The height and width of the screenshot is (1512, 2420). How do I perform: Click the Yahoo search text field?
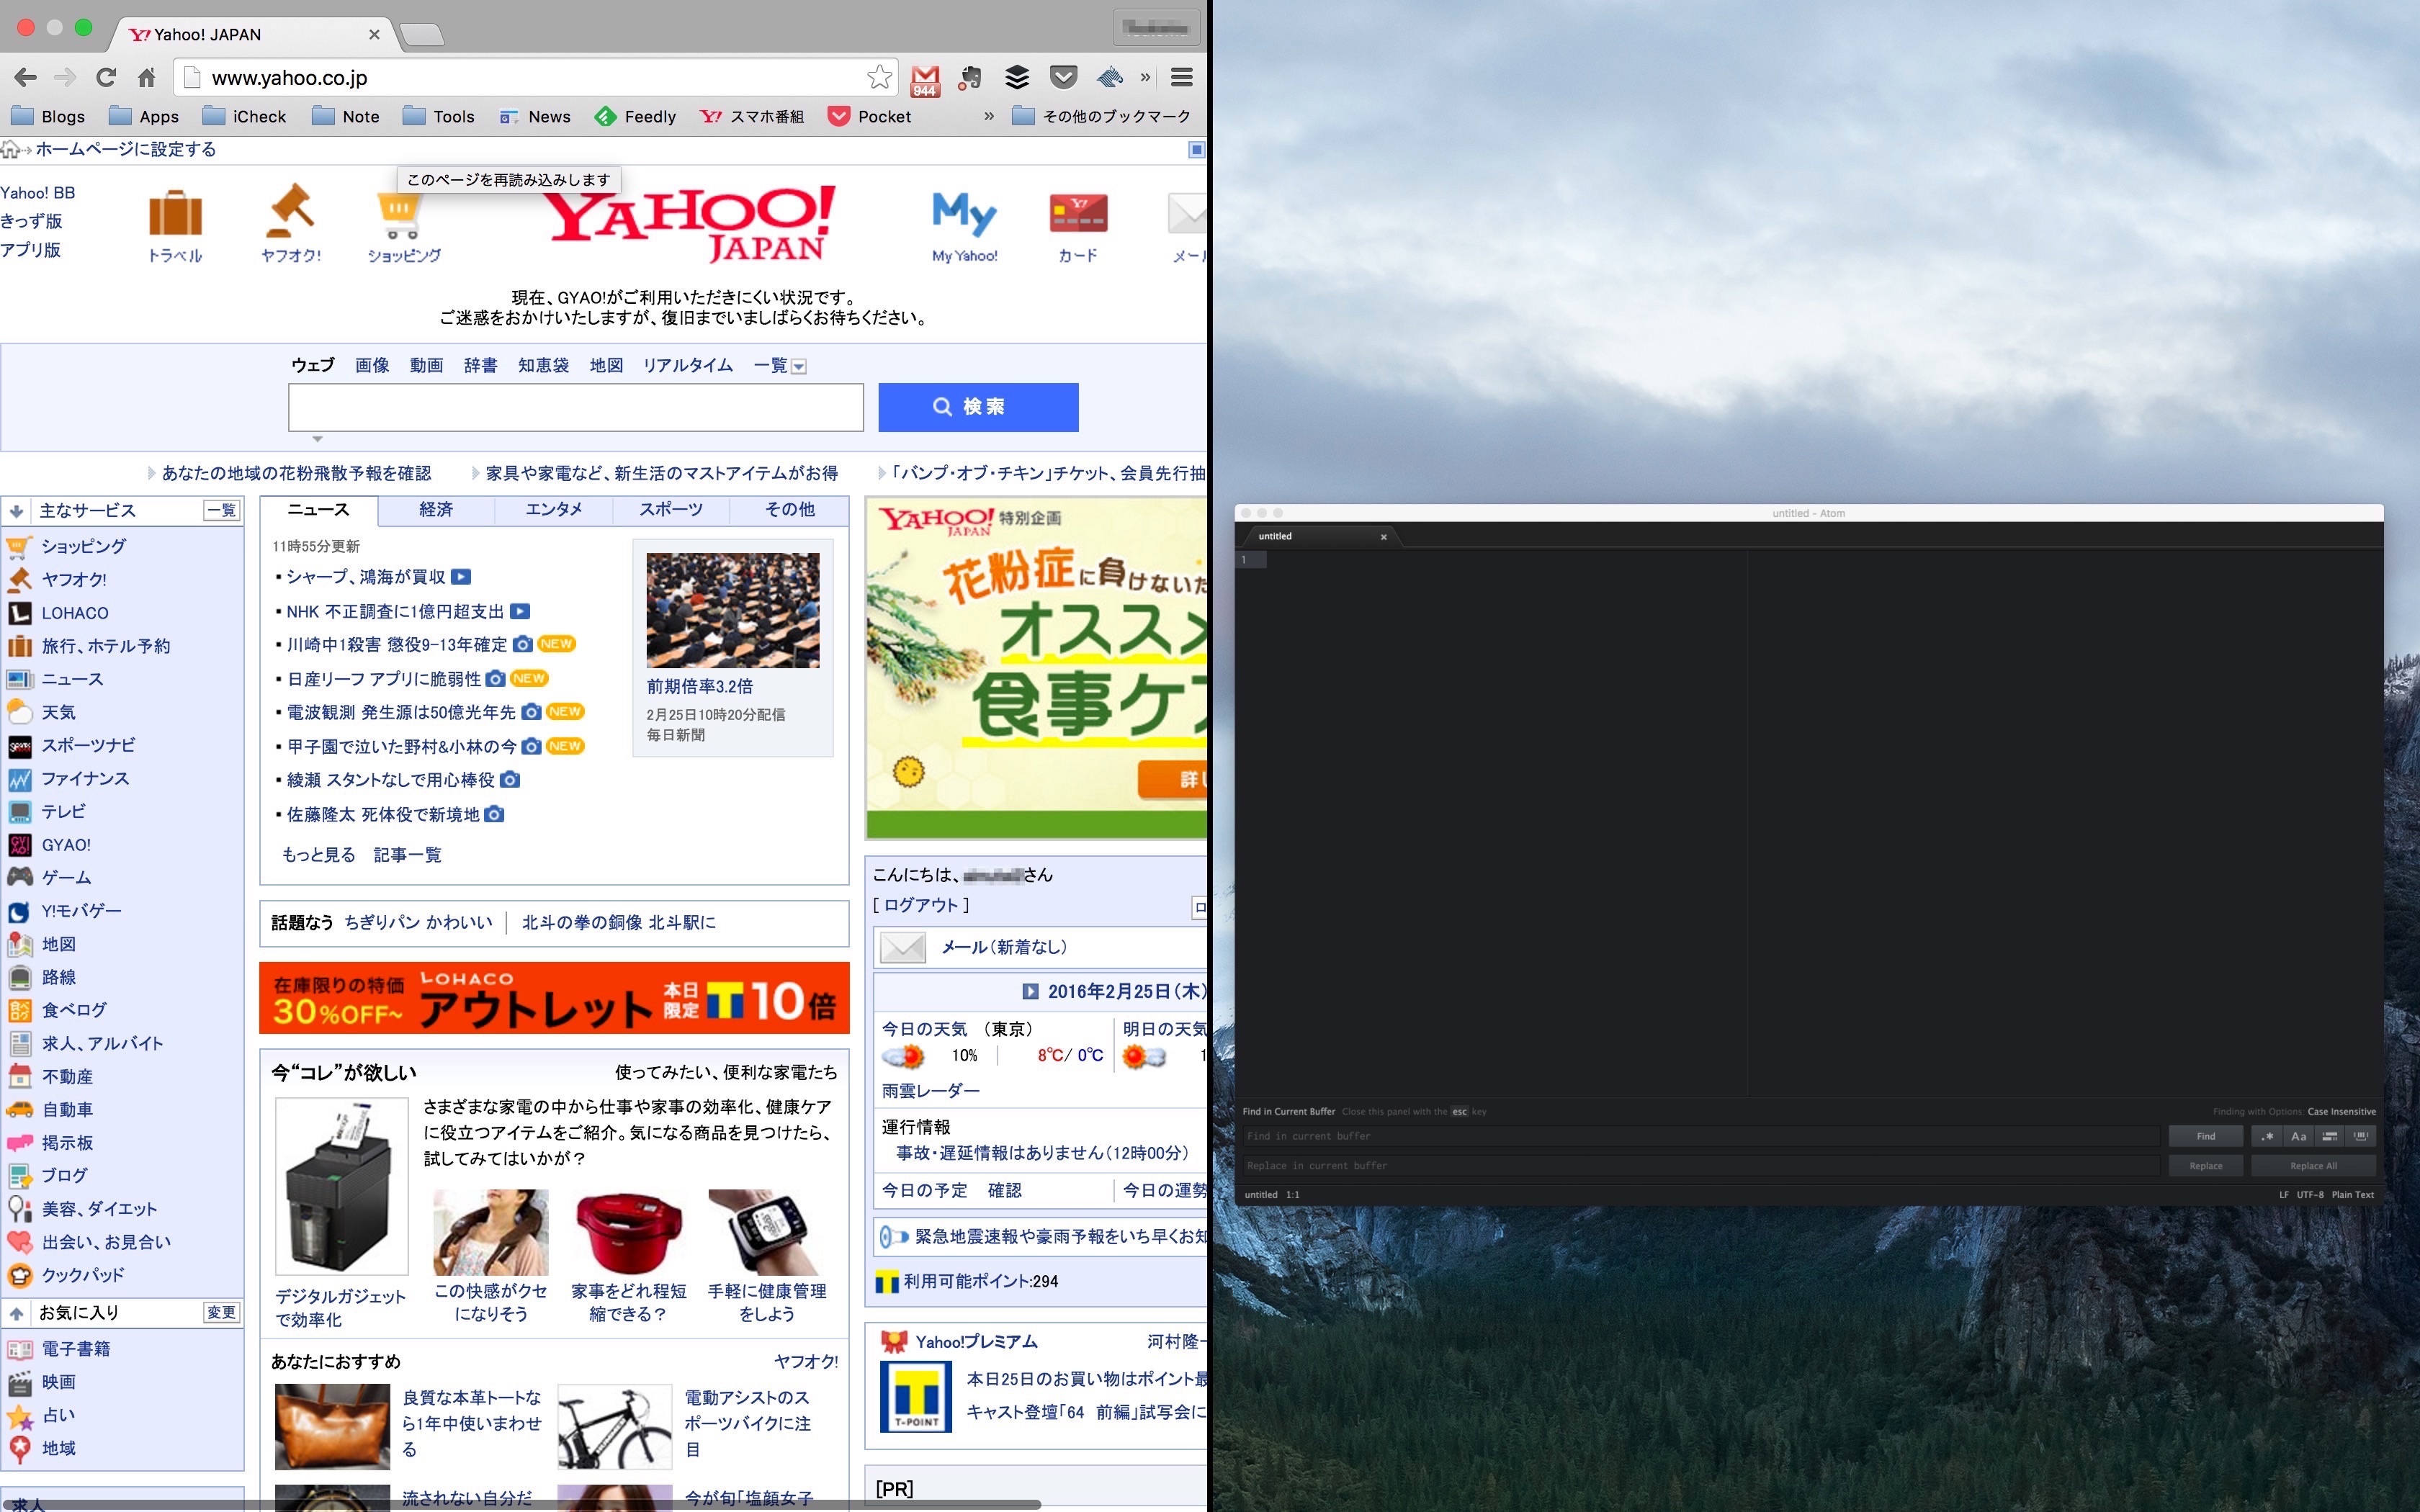tap(576, 407)
